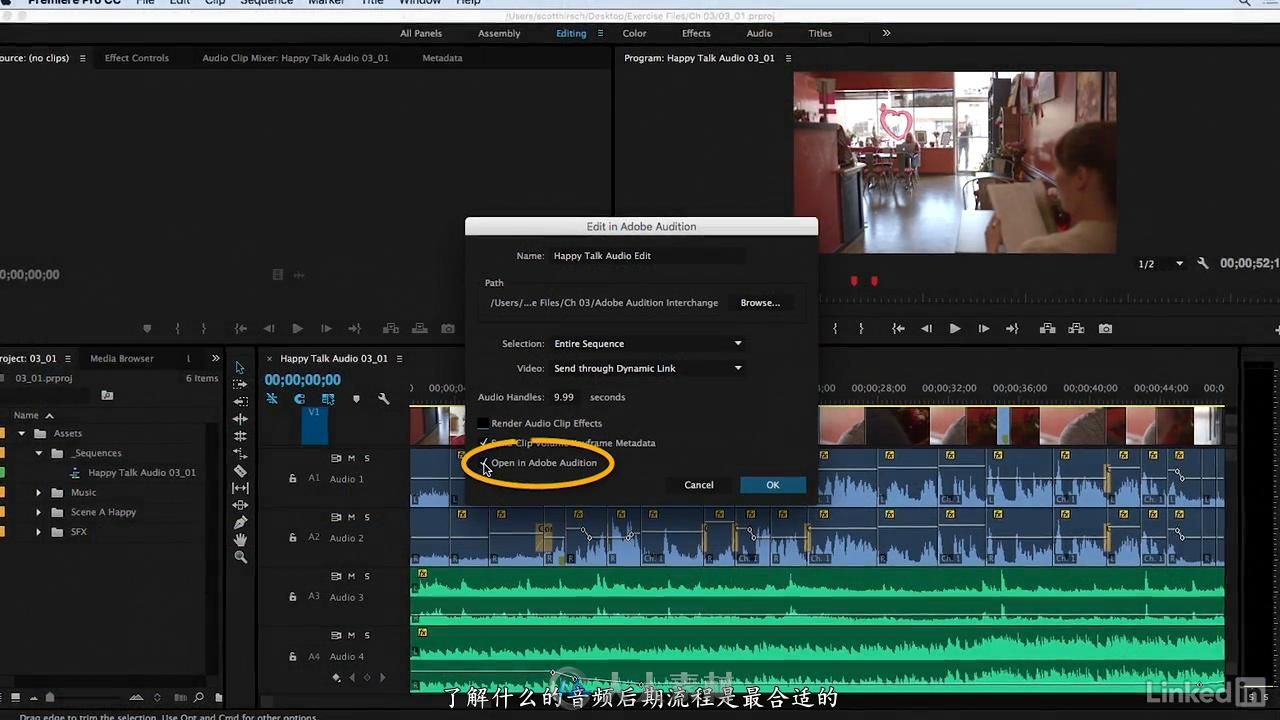Screen dimensions: 1280x720
Task: Go to In point in Program Monitor
Action: coord(898,328)
